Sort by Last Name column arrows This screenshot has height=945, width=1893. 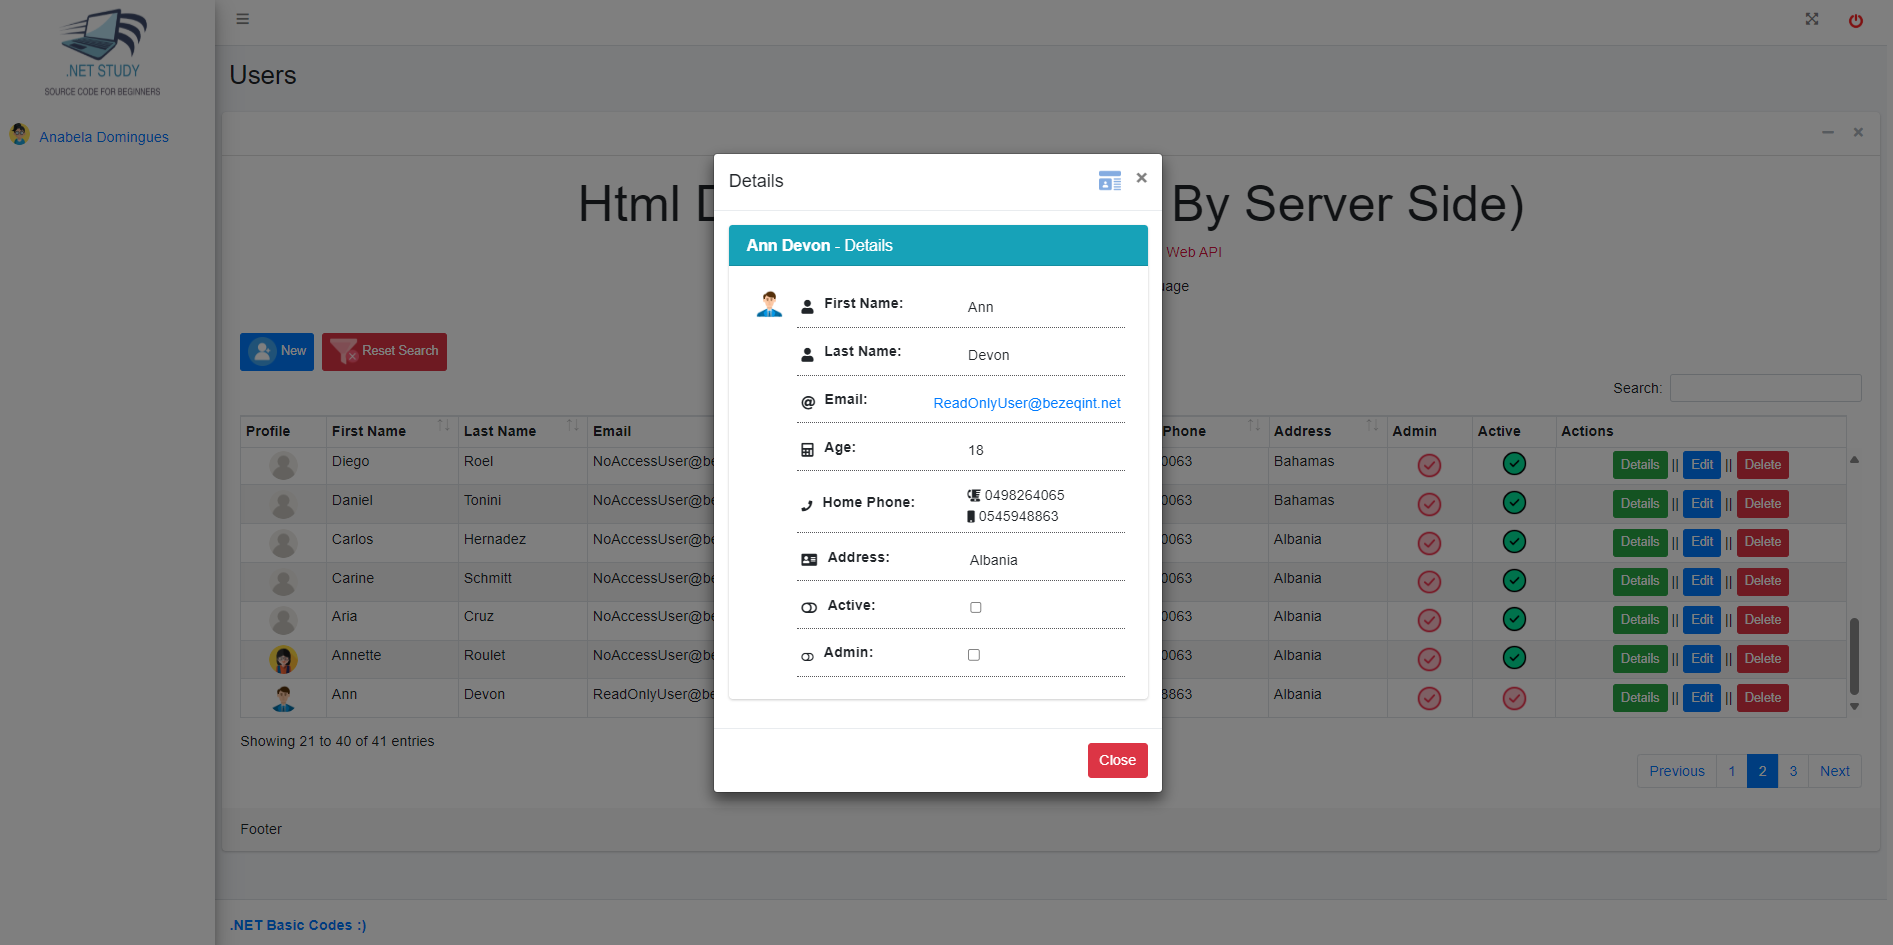[x=572, y=427]
